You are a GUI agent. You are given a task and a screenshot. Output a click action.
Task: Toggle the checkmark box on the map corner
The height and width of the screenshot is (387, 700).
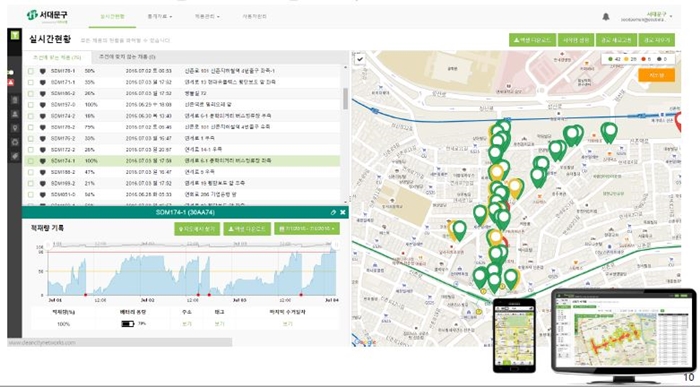click(x=360, y=59)
